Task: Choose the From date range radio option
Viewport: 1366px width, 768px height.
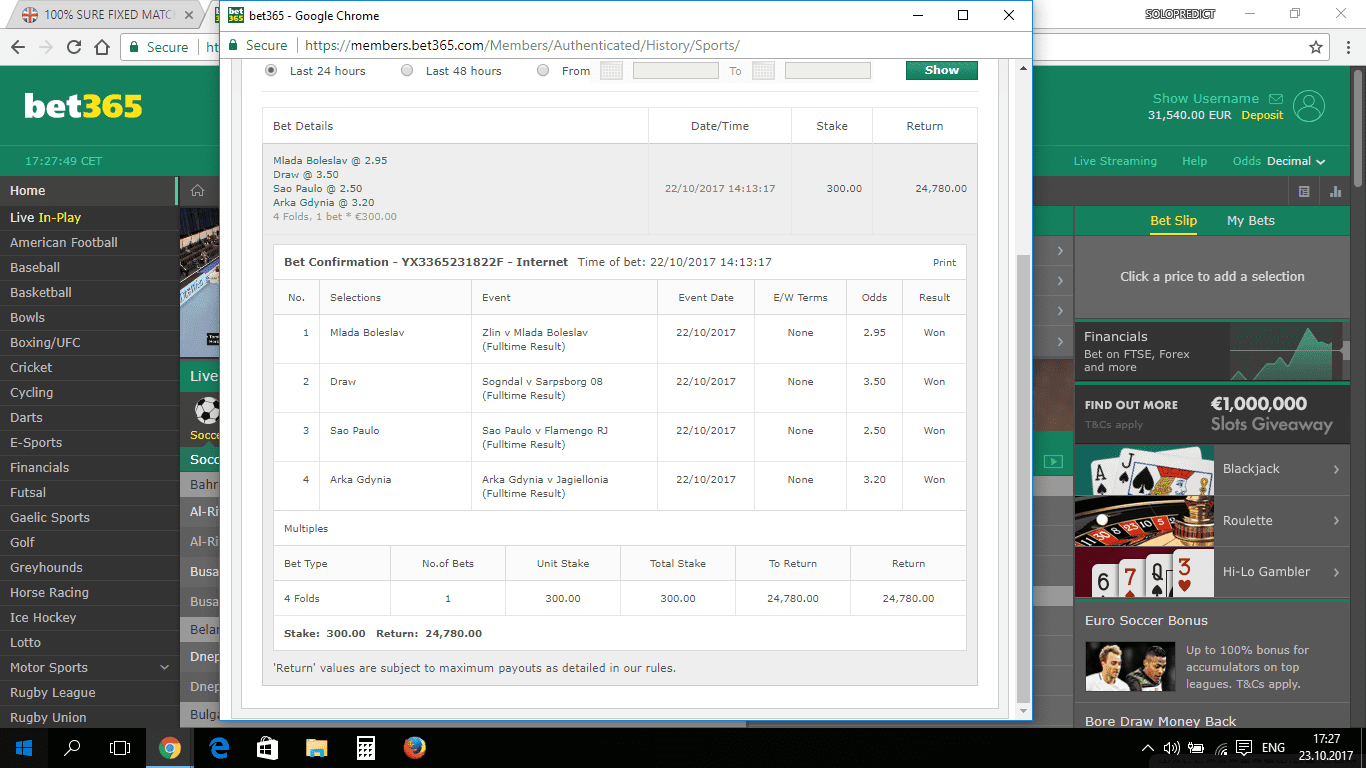Action: coord(543,71)
